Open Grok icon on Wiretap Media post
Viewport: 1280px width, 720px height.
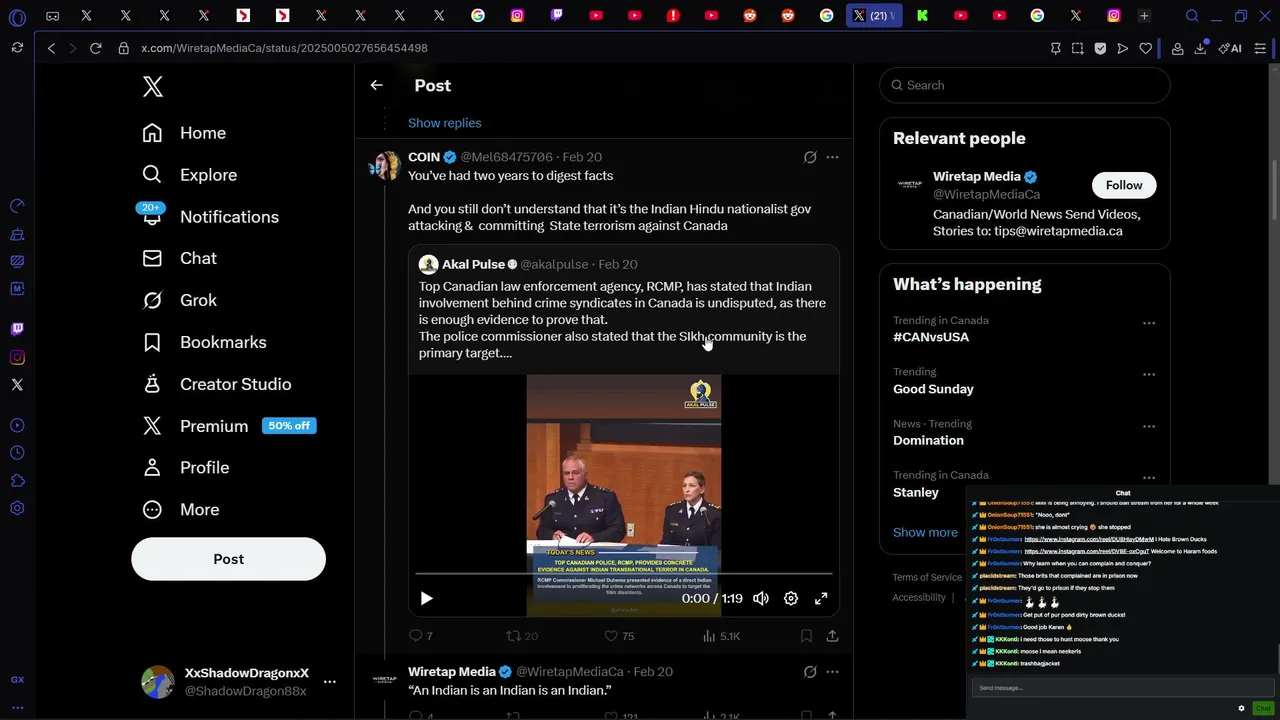tap(810, 672)
